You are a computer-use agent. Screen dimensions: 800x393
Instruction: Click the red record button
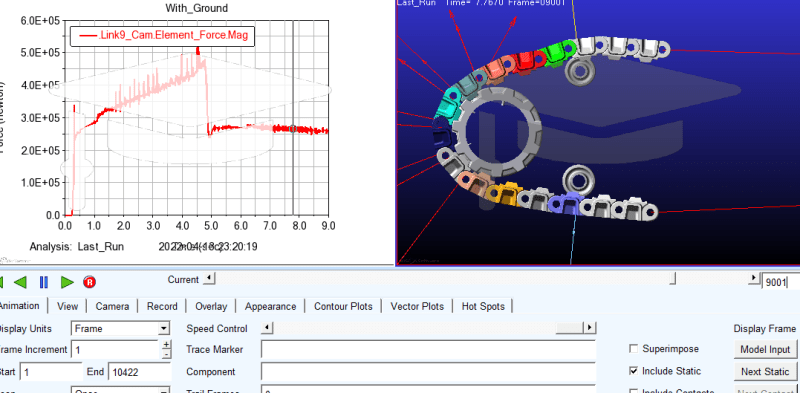click(90, 282)
